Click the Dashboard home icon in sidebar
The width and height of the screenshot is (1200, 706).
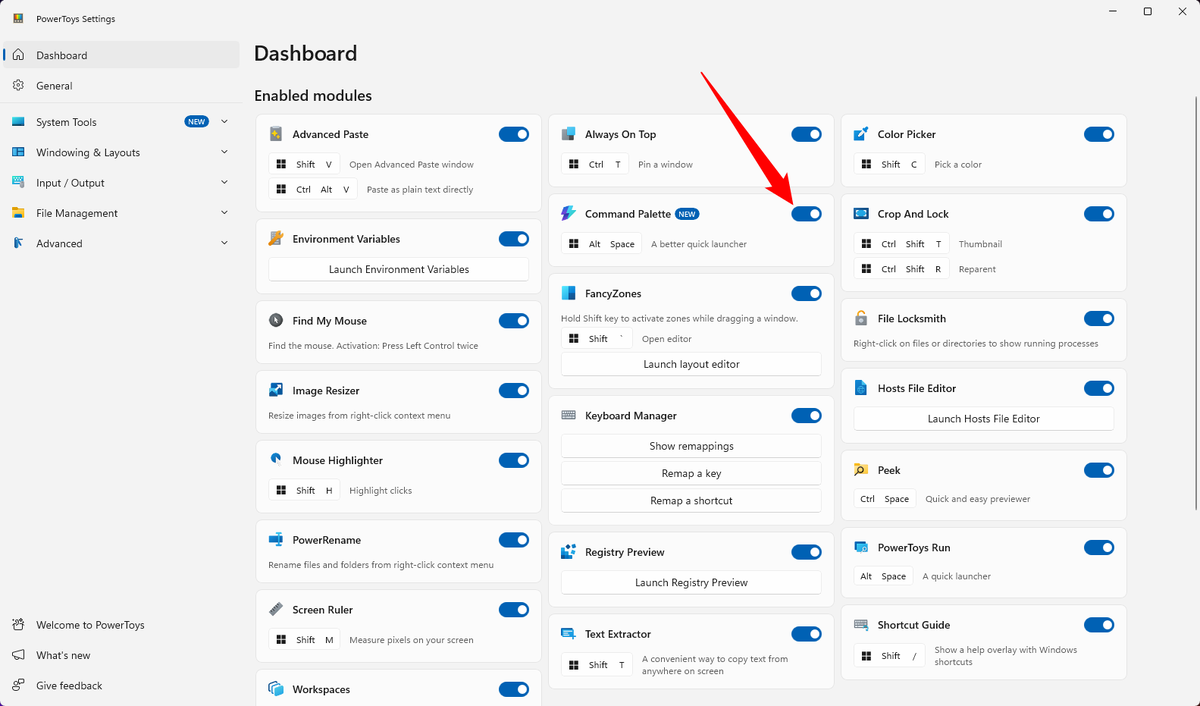pos(18,55)
